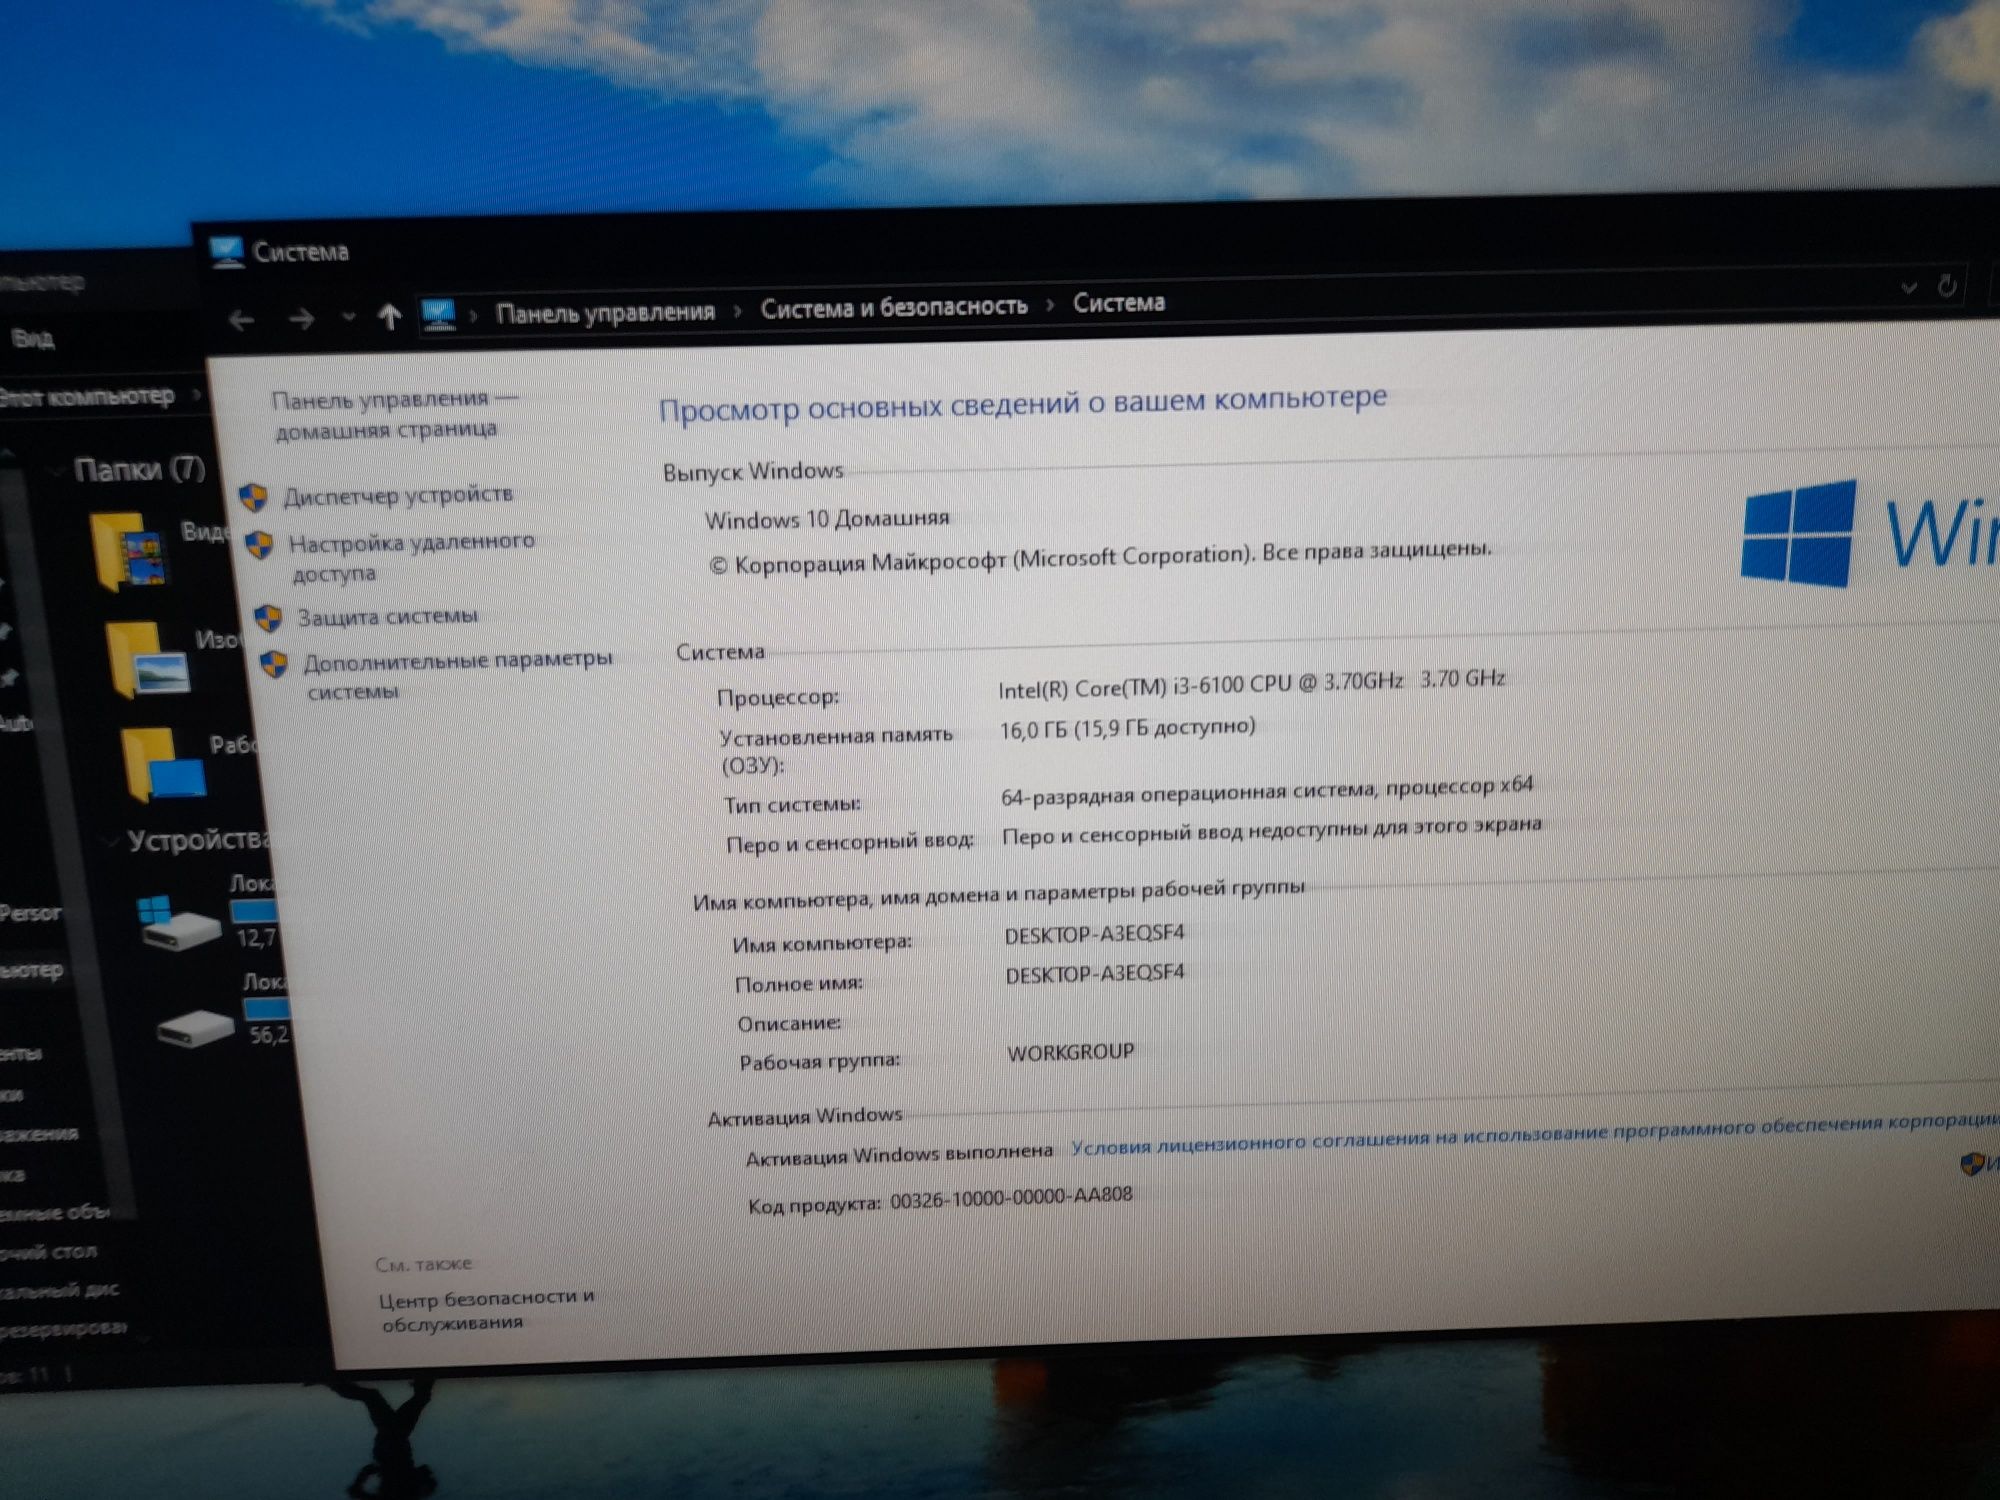Select computer name 'DESKTOP-A3EQSF4' beside 'Имя компьютера'
Screen dimensions: 2000x1500
[1095, 934]
